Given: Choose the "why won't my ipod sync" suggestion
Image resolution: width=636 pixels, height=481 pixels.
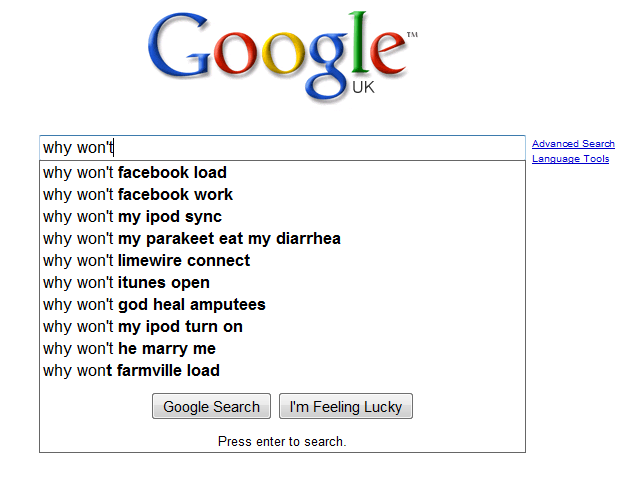Looking at the screenshot, I should coord(132,216).
